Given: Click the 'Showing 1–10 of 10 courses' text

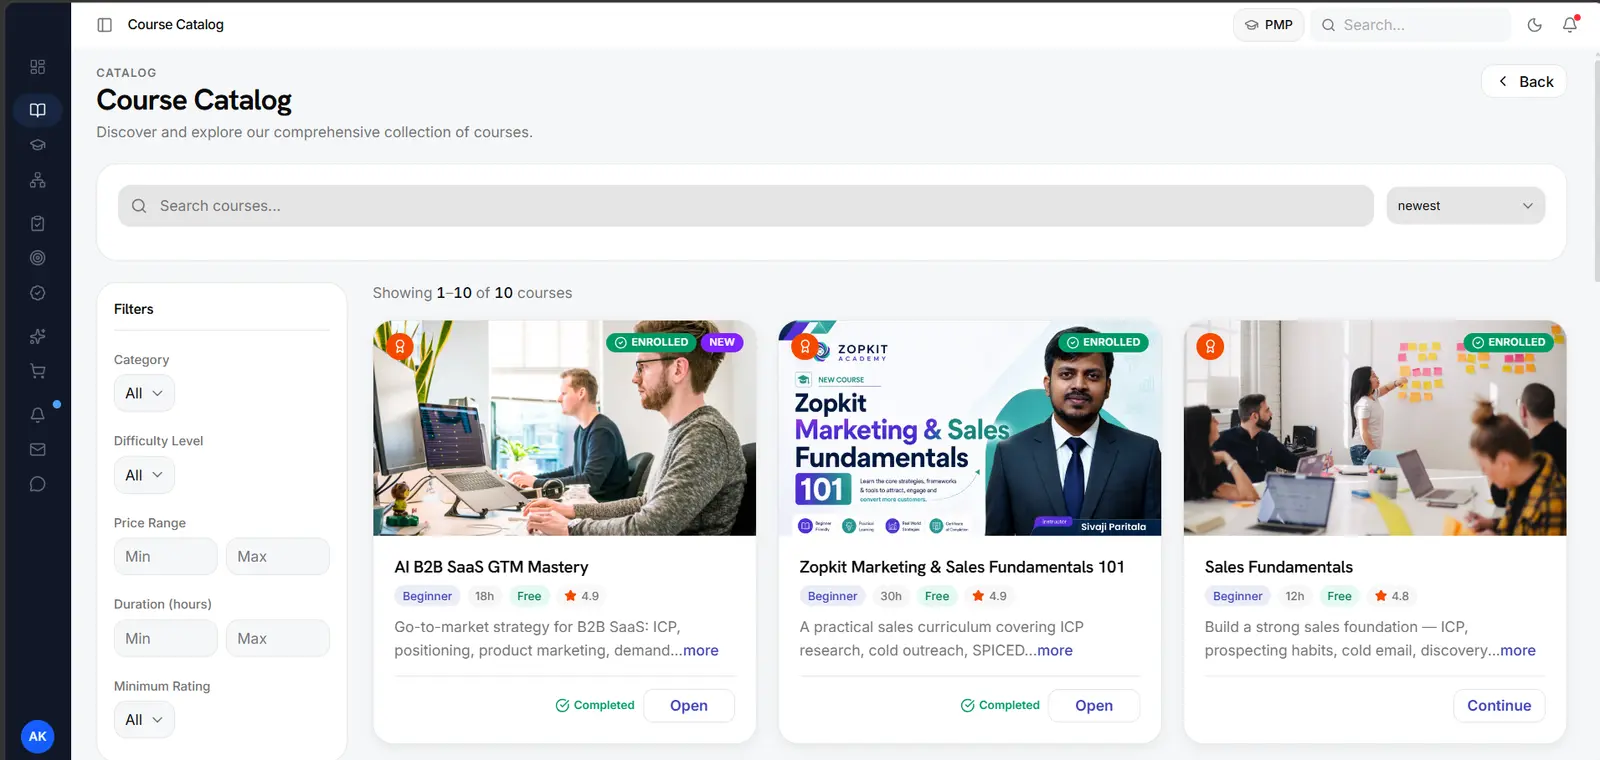Looking at the screenshot, I should point(472,293).
